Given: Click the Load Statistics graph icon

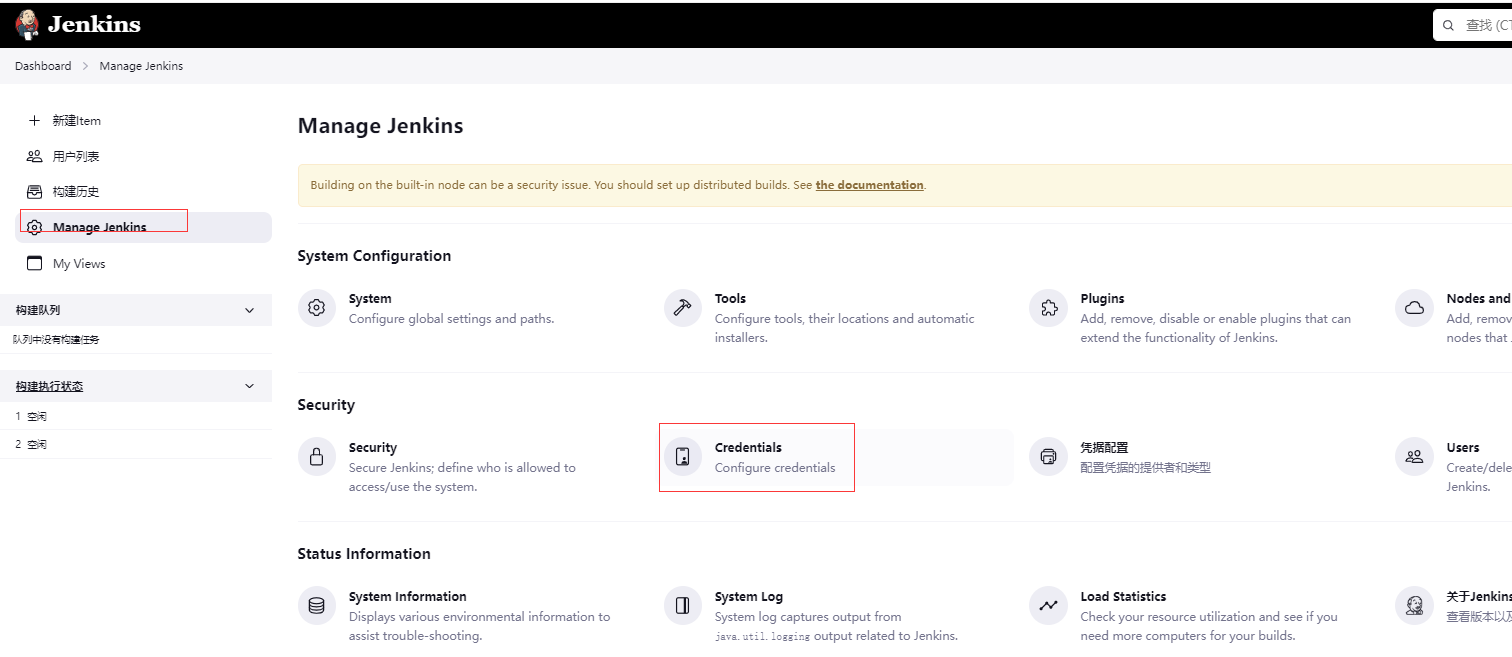Looking at the screenshot, I should click(1049, 606).
